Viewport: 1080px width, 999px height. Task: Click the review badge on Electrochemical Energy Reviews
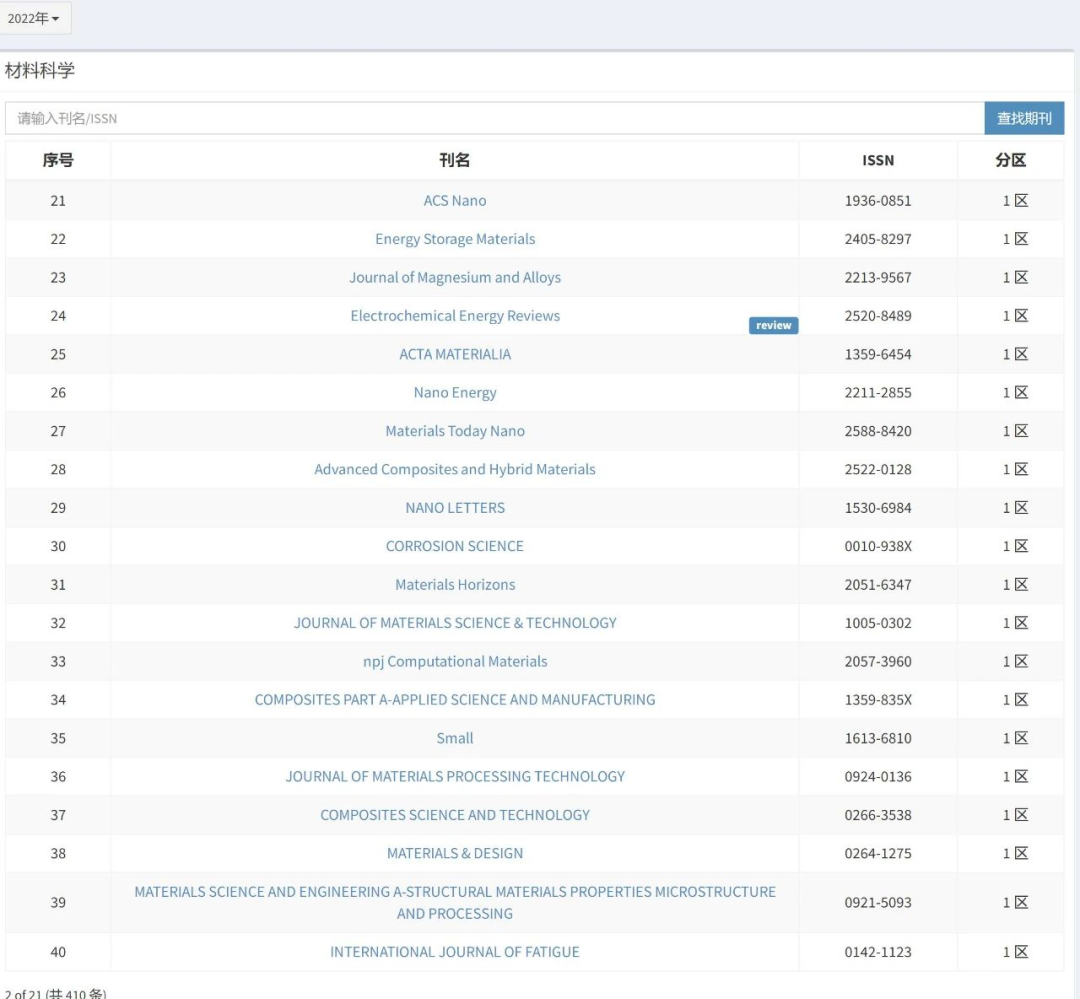(773, 325)
